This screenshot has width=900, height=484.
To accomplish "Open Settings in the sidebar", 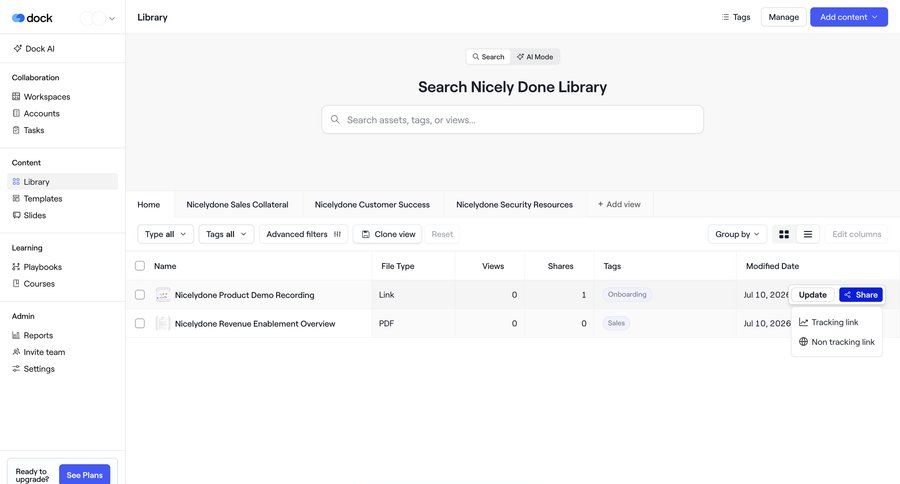I will point(34,368).
